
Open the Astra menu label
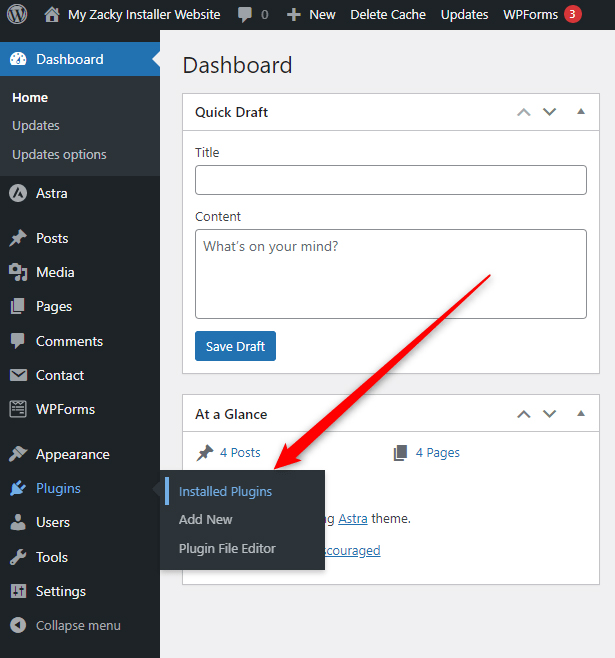coord(52,193)
